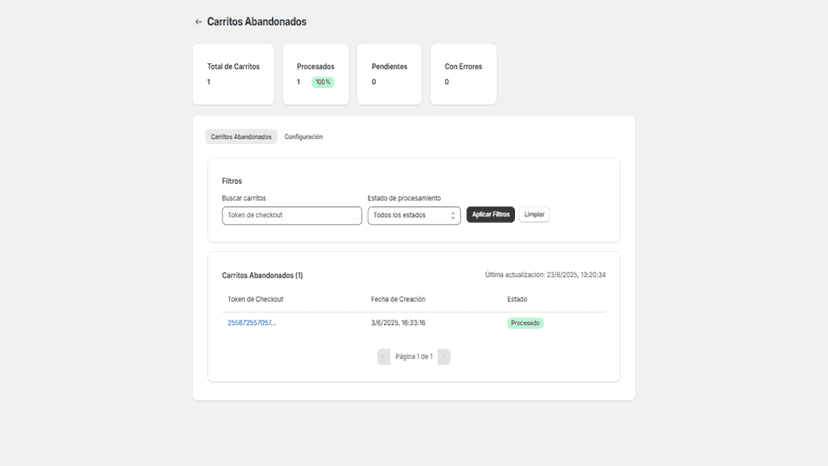
Task: Click the Fecha de Creación column header
Action: click(x=398, y=299)
